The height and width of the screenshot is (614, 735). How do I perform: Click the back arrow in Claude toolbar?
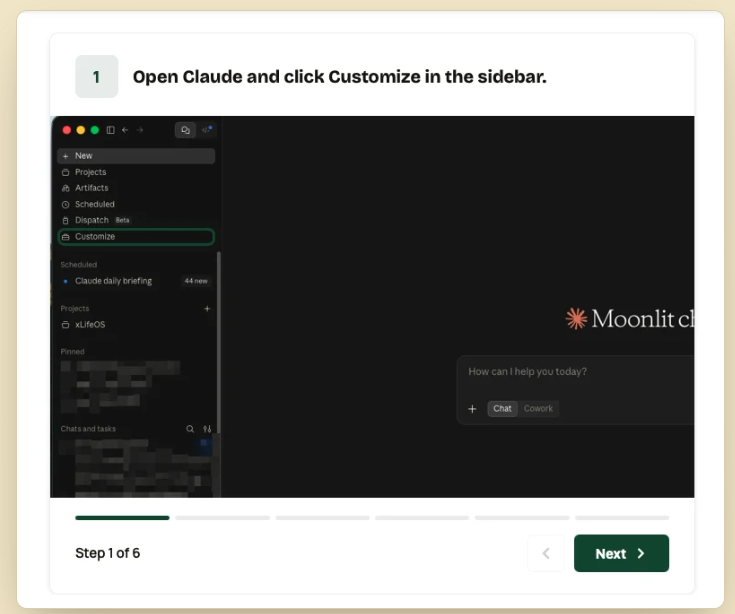pyautogui.click(x=125, y=130)
